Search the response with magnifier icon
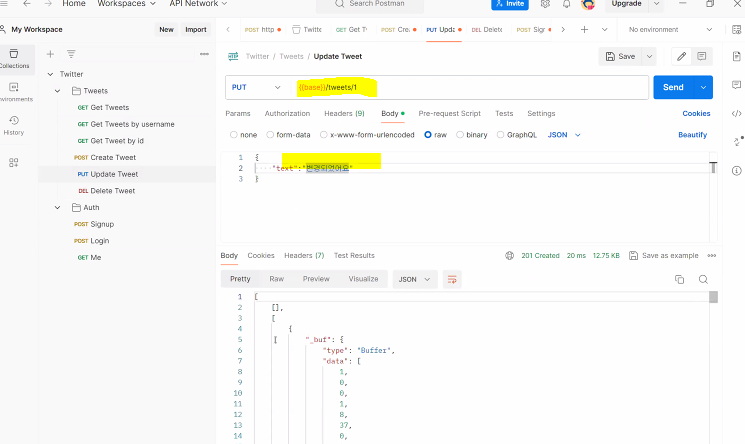 (x=703, y=280)
